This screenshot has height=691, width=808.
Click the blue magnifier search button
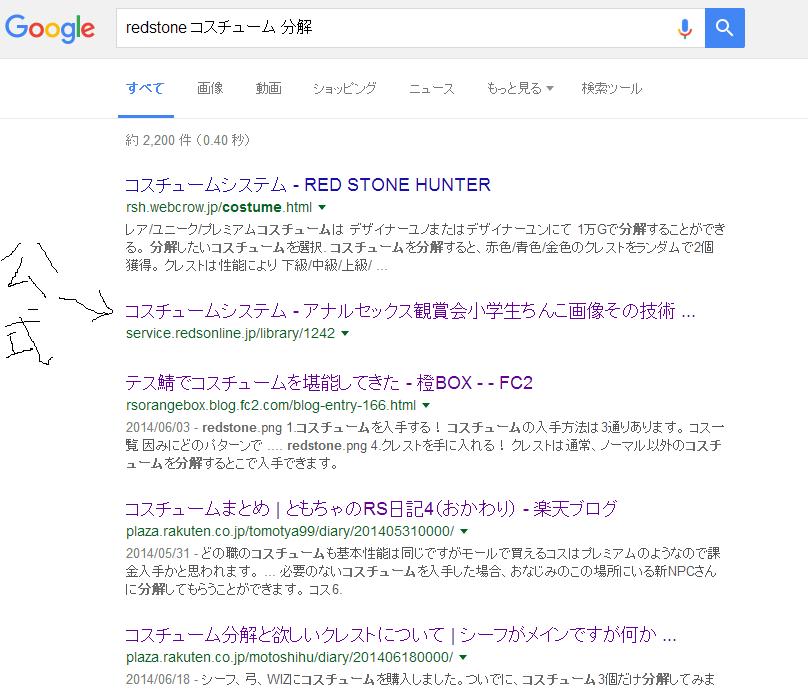[725, 28]
